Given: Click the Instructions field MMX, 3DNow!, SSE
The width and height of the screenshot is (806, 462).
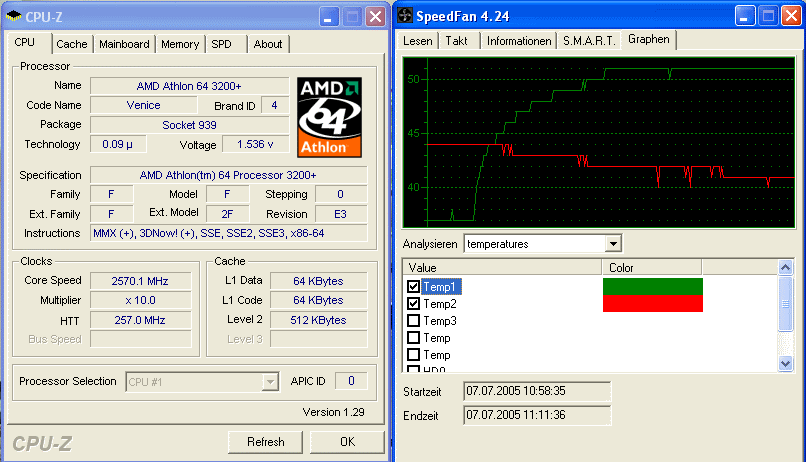Looking at the screenshot, I should [x=229, y=233].
